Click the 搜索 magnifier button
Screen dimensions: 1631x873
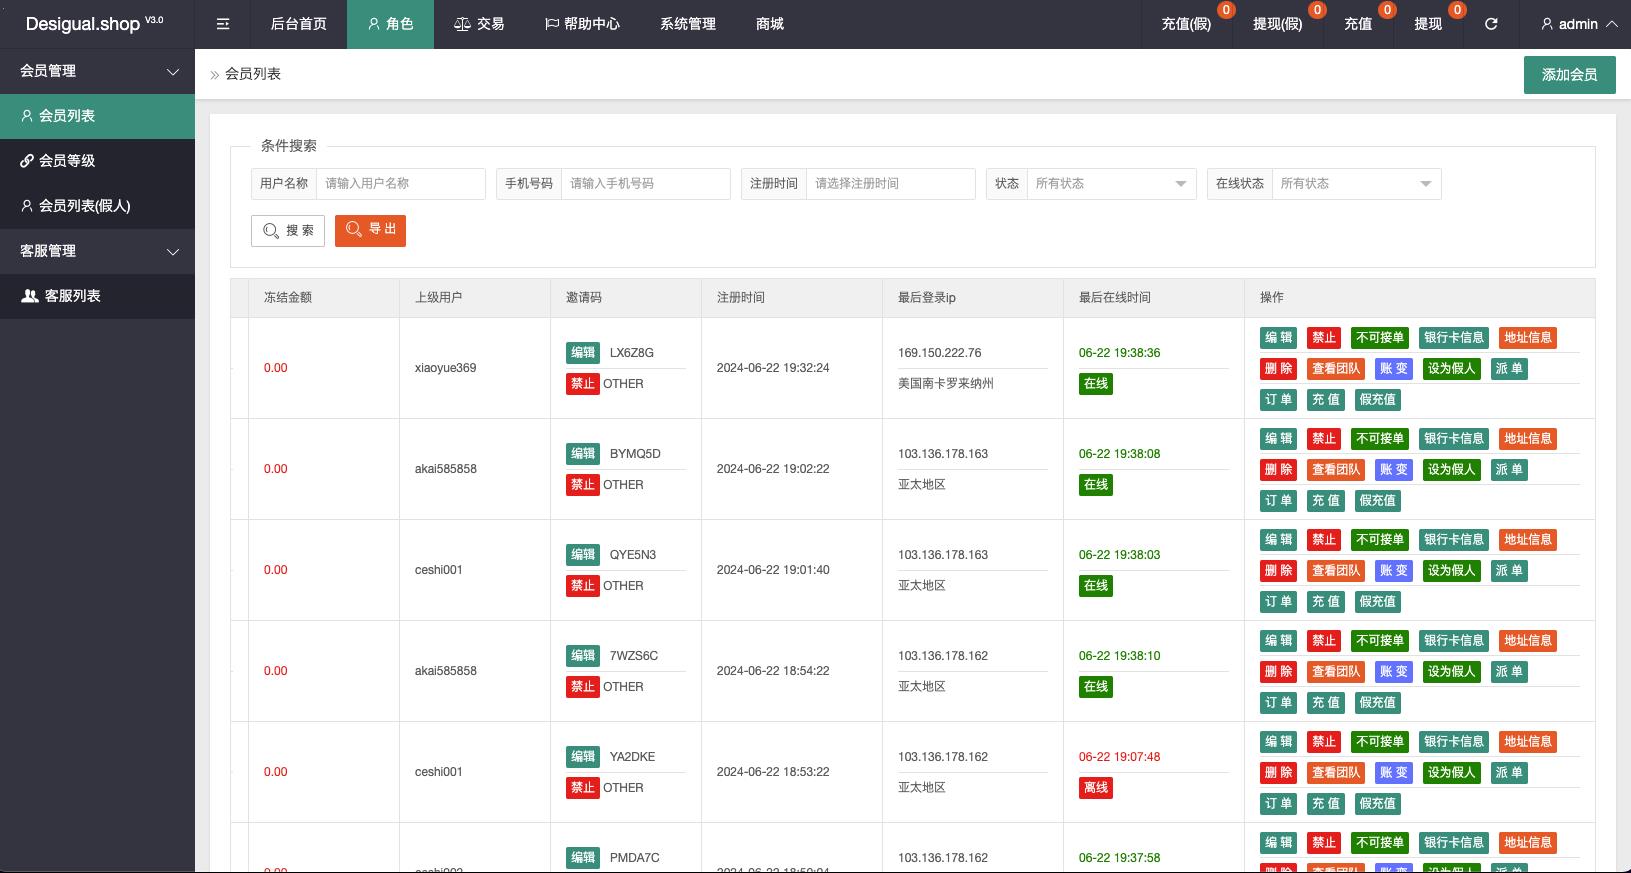coord(288,230)
